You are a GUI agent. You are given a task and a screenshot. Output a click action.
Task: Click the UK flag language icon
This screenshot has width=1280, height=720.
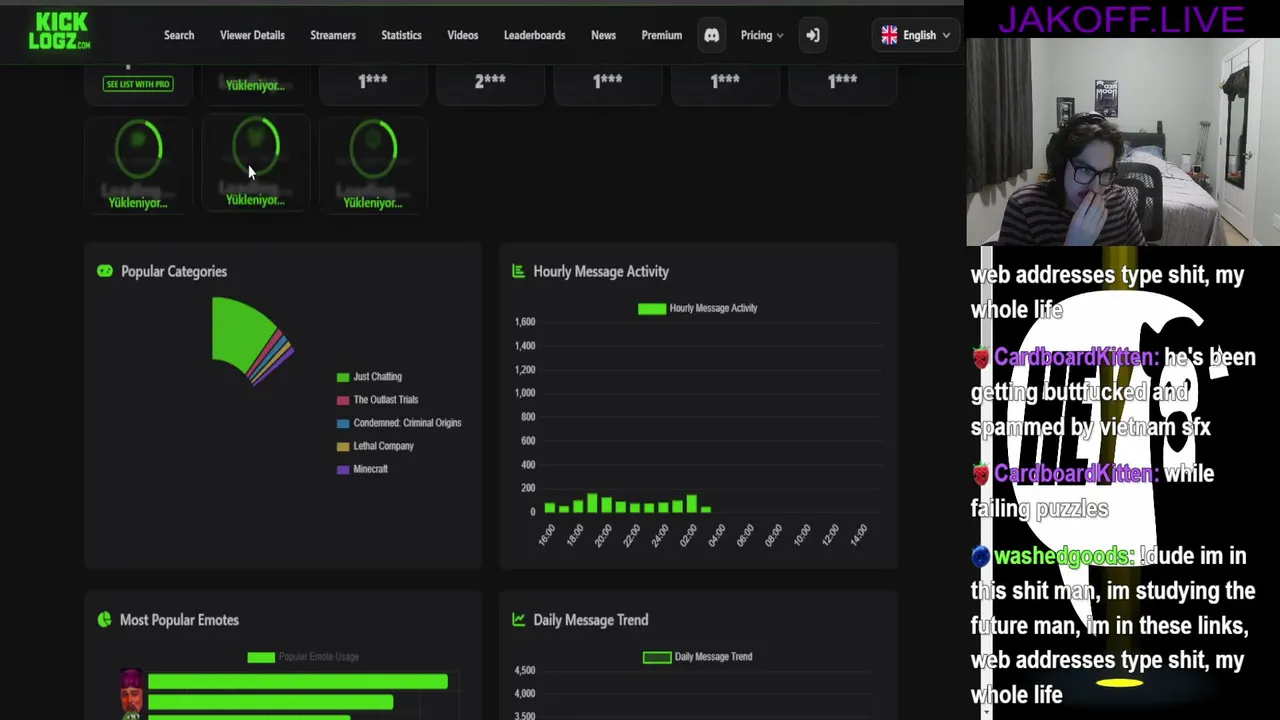(x=889, y=35)
